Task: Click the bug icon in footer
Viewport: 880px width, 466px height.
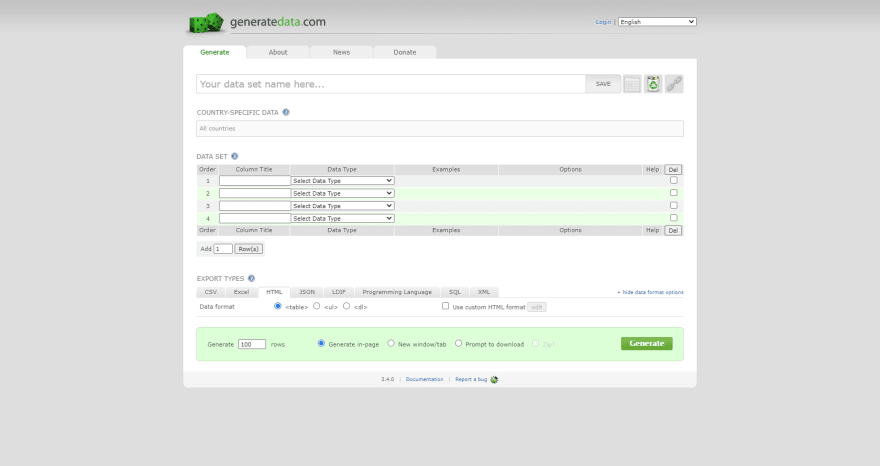Action: [494, 380]
